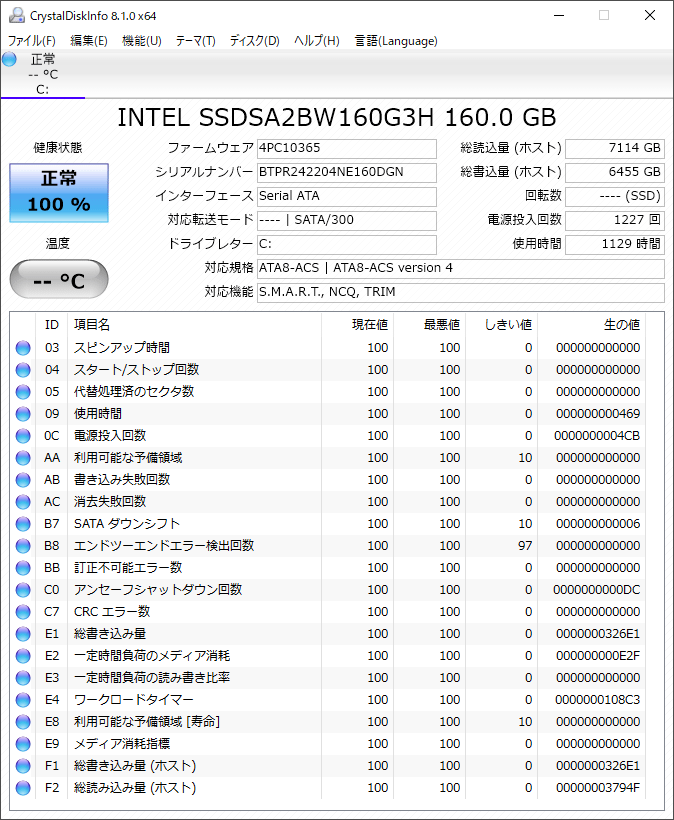Screen dimensions: 674x820
Task: Click the status icon for E4 ワークロードタイマー
Action: click(x=23, y=700)
